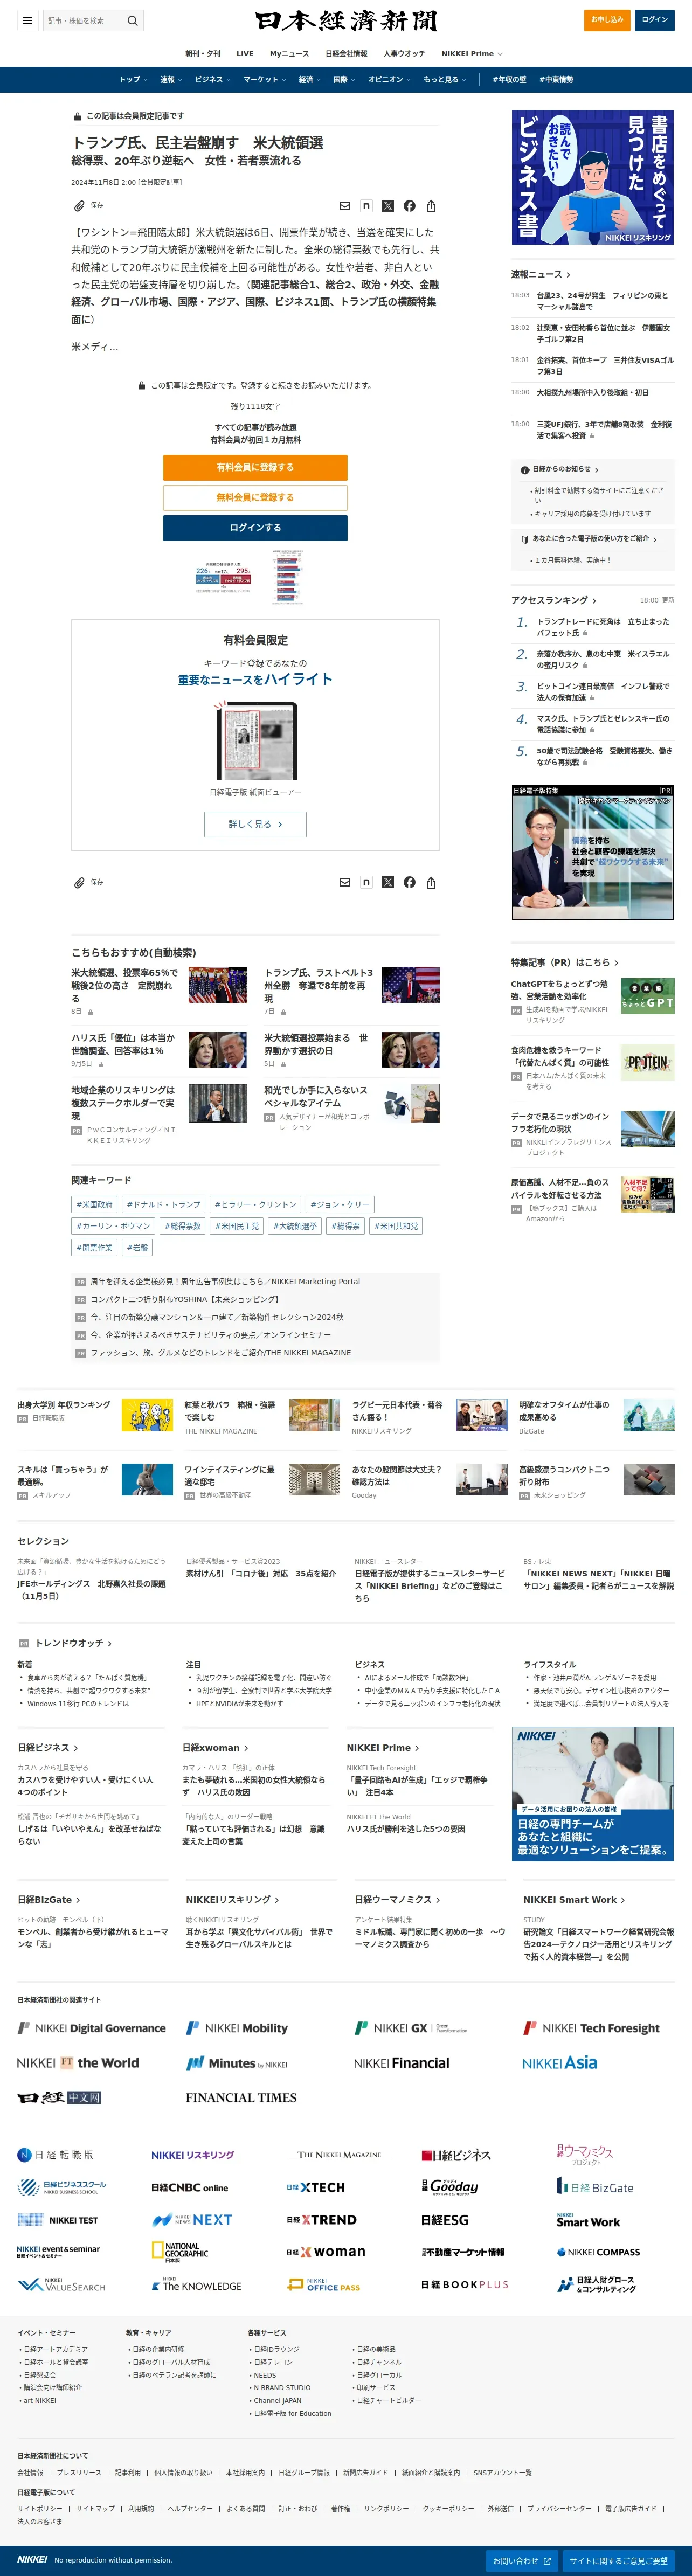This screenshot has width=692, height=2576.
Task: Open the Myニュース menu item
Action: click(289, 54)
